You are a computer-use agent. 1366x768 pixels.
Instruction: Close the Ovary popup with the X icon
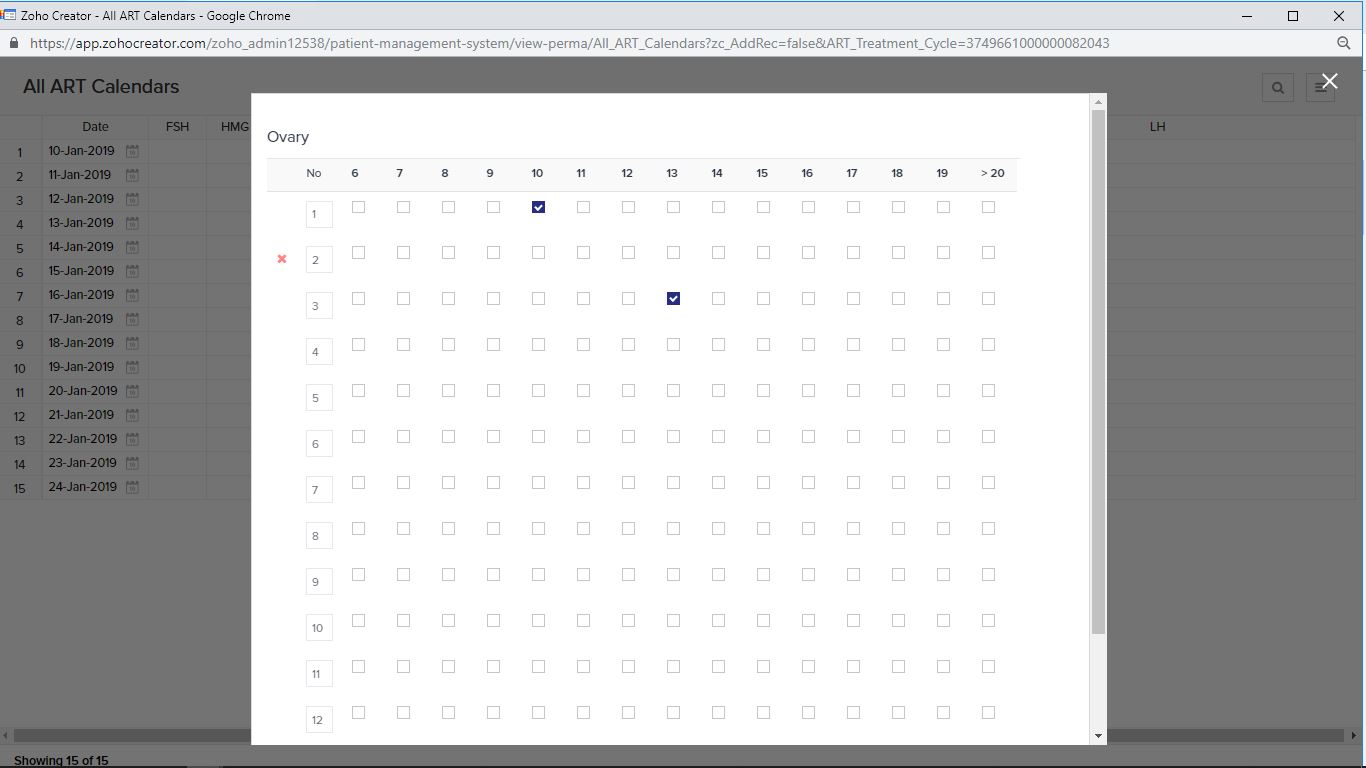click(x=1329, y=81)
